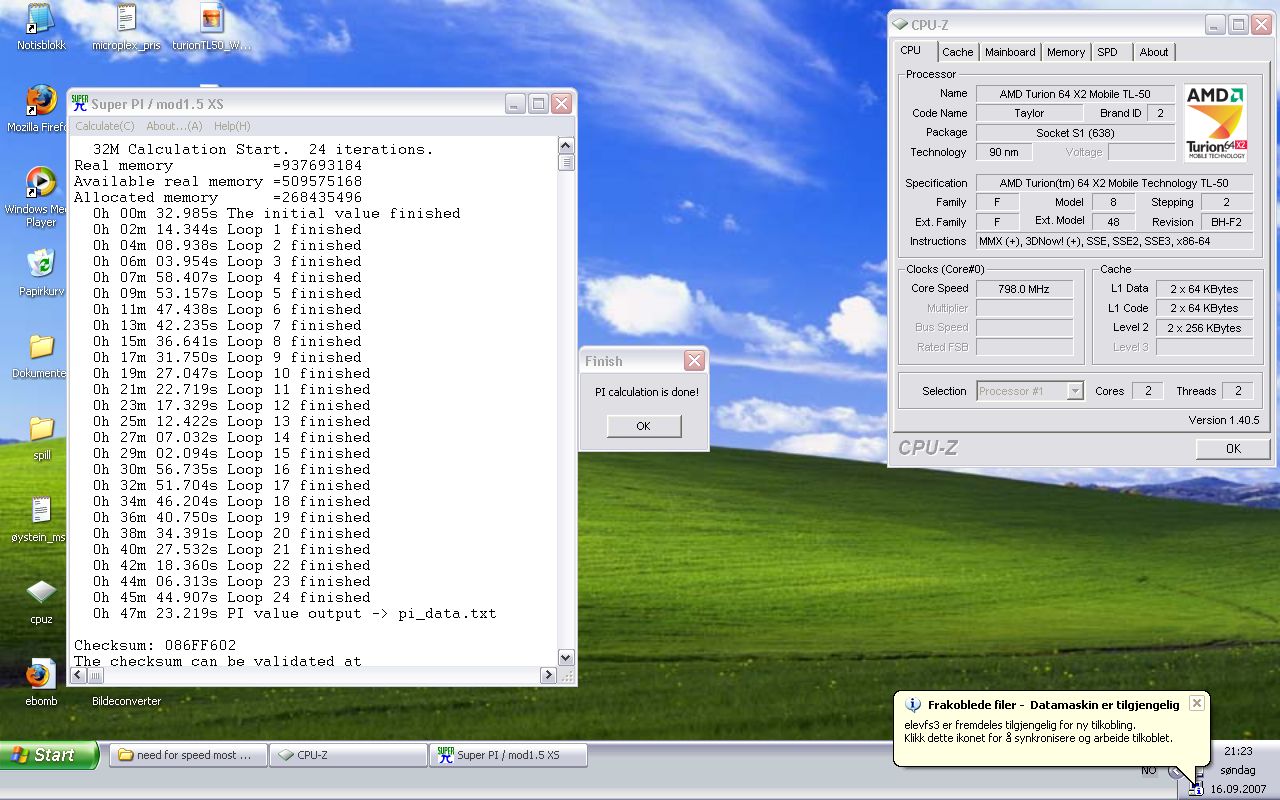Click the PI calculation is done! message
Image resolution: width=1280 pixels, height=800 pixels.
point(647,392)
